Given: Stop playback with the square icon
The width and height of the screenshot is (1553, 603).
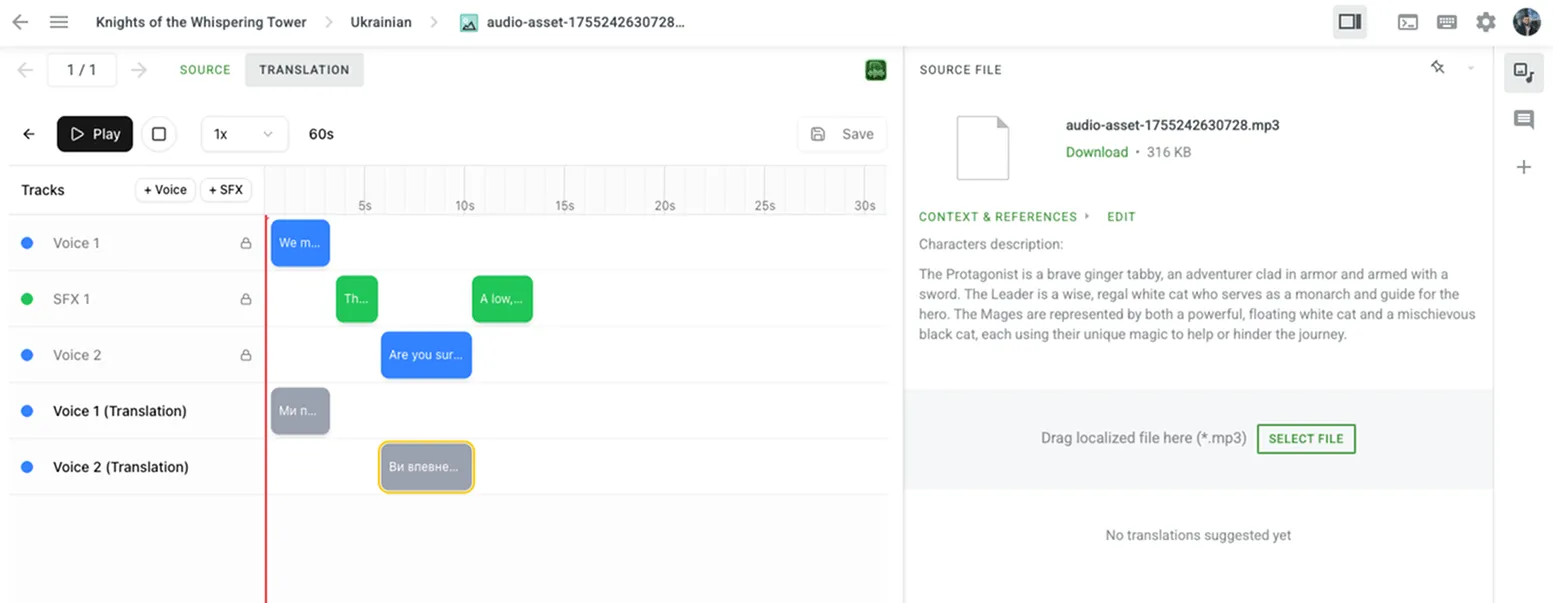Looking at the screenshot, I should point(159,134).
